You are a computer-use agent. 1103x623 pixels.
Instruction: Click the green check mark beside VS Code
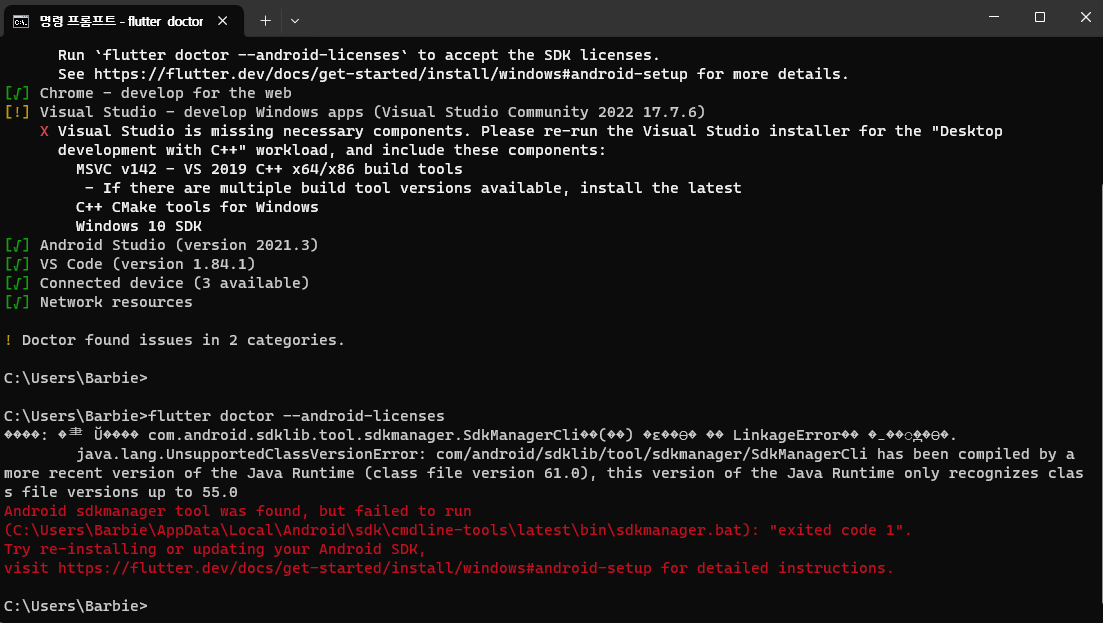[17, 264]
